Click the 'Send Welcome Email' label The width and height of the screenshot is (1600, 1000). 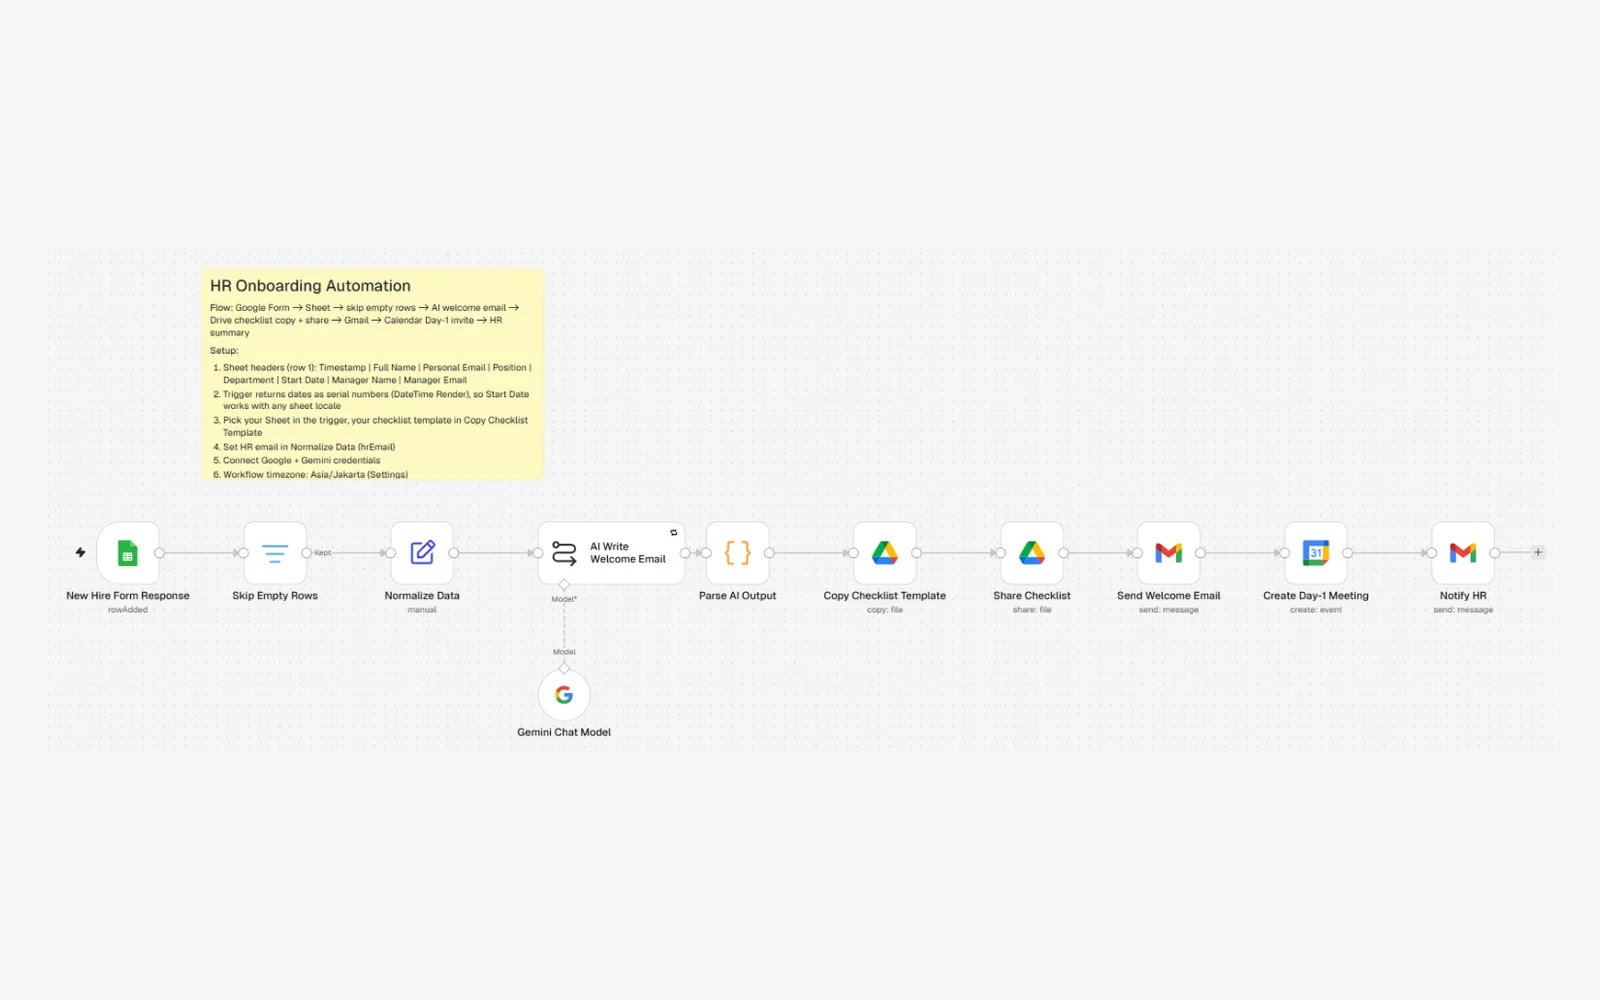1169,596
